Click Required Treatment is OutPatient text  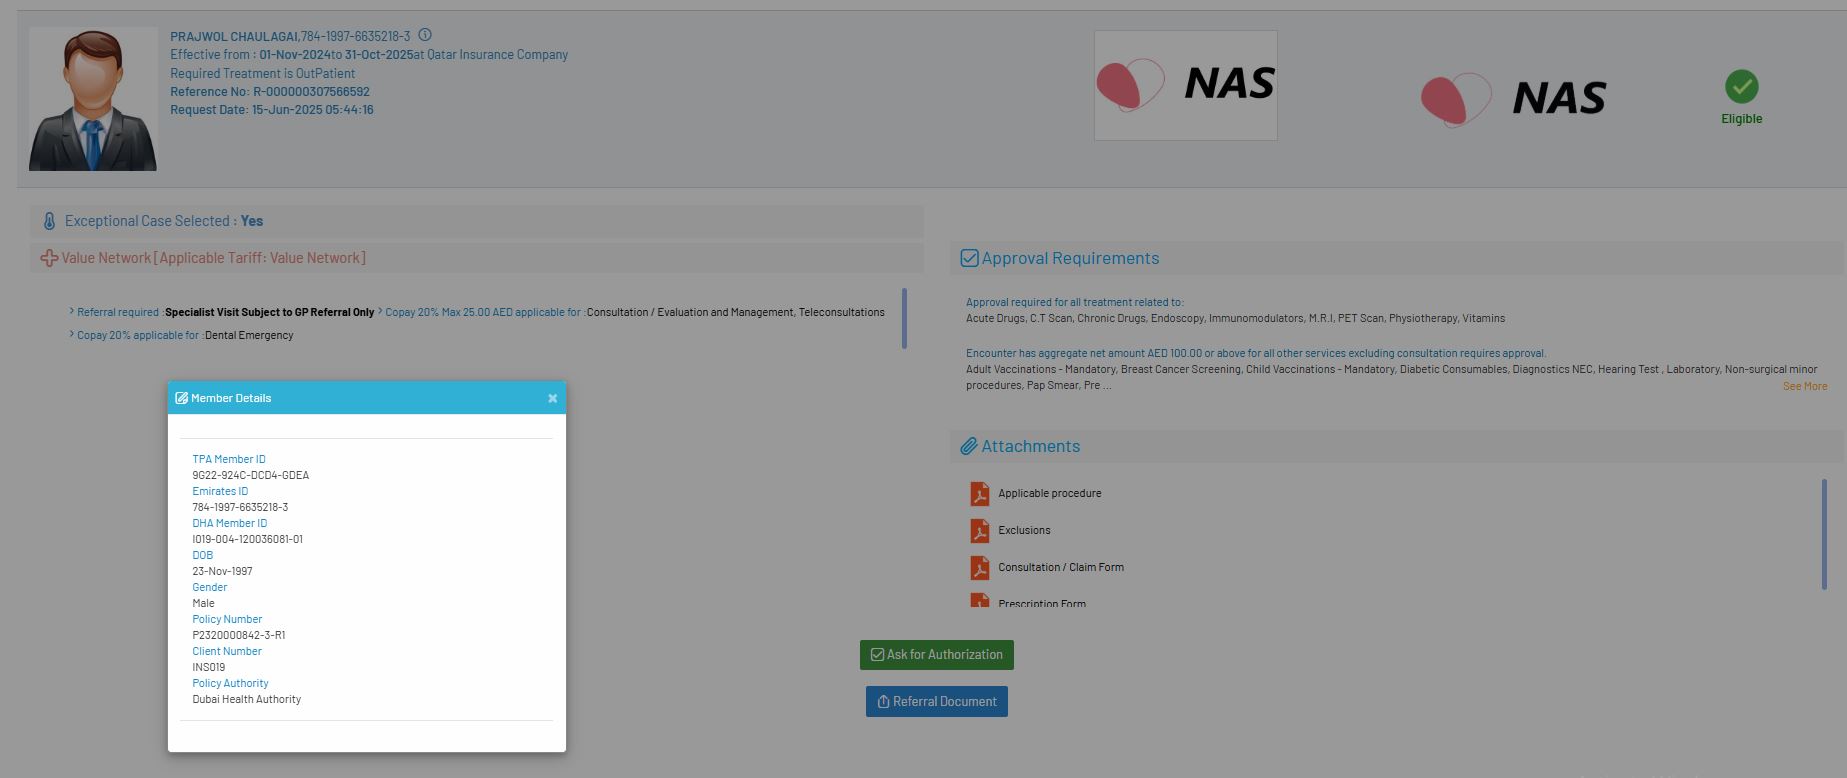[262, 73]
